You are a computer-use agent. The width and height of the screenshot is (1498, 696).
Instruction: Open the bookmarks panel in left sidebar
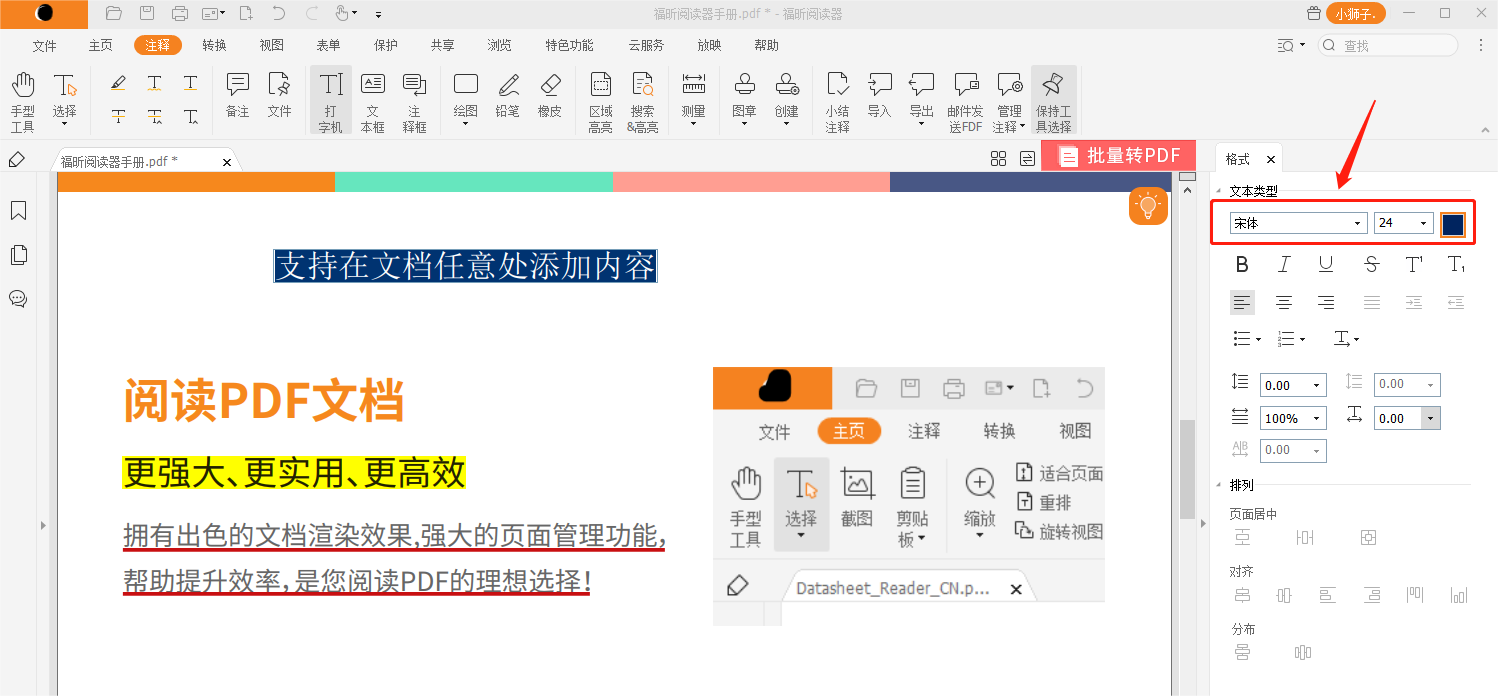[18, 211]
